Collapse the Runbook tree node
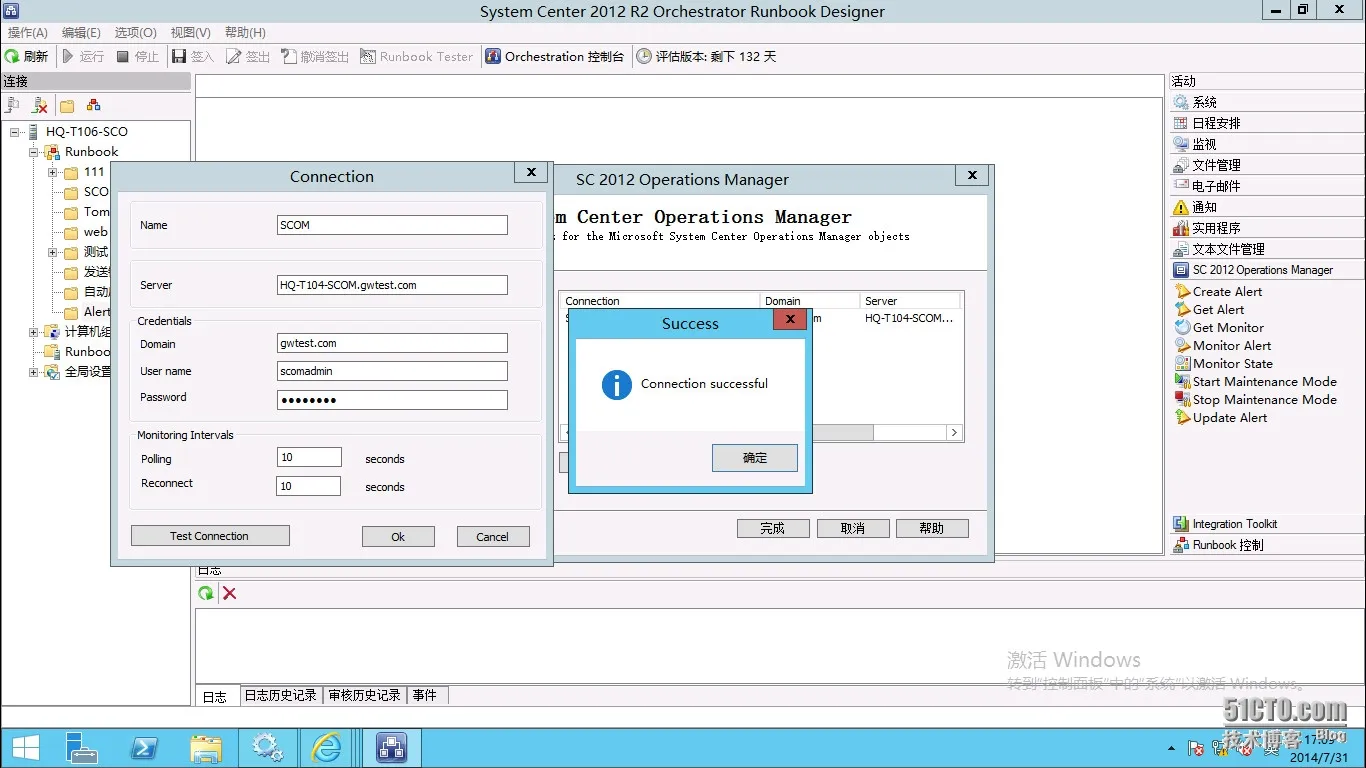 tap(34, 152)
